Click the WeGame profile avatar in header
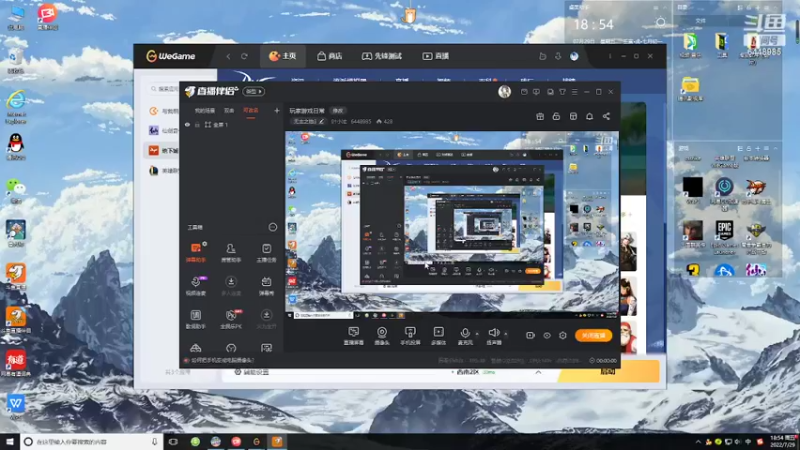 [574, 56]
